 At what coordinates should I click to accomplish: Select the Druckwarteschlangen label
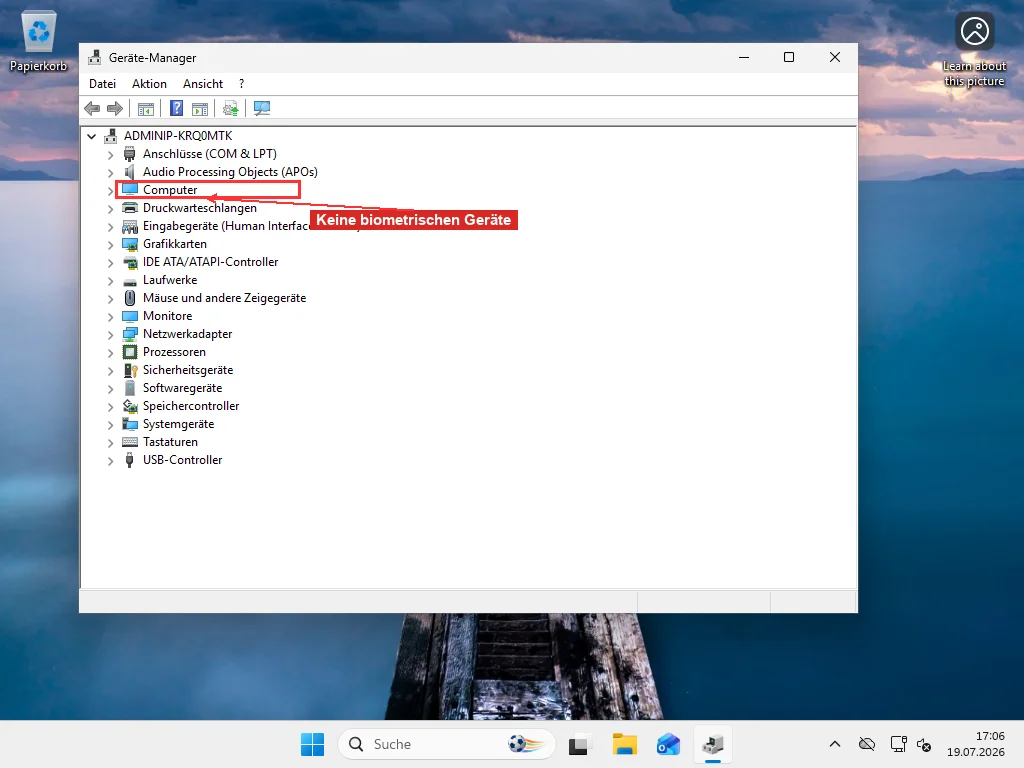pyautogui.click(x=200, y=208)
